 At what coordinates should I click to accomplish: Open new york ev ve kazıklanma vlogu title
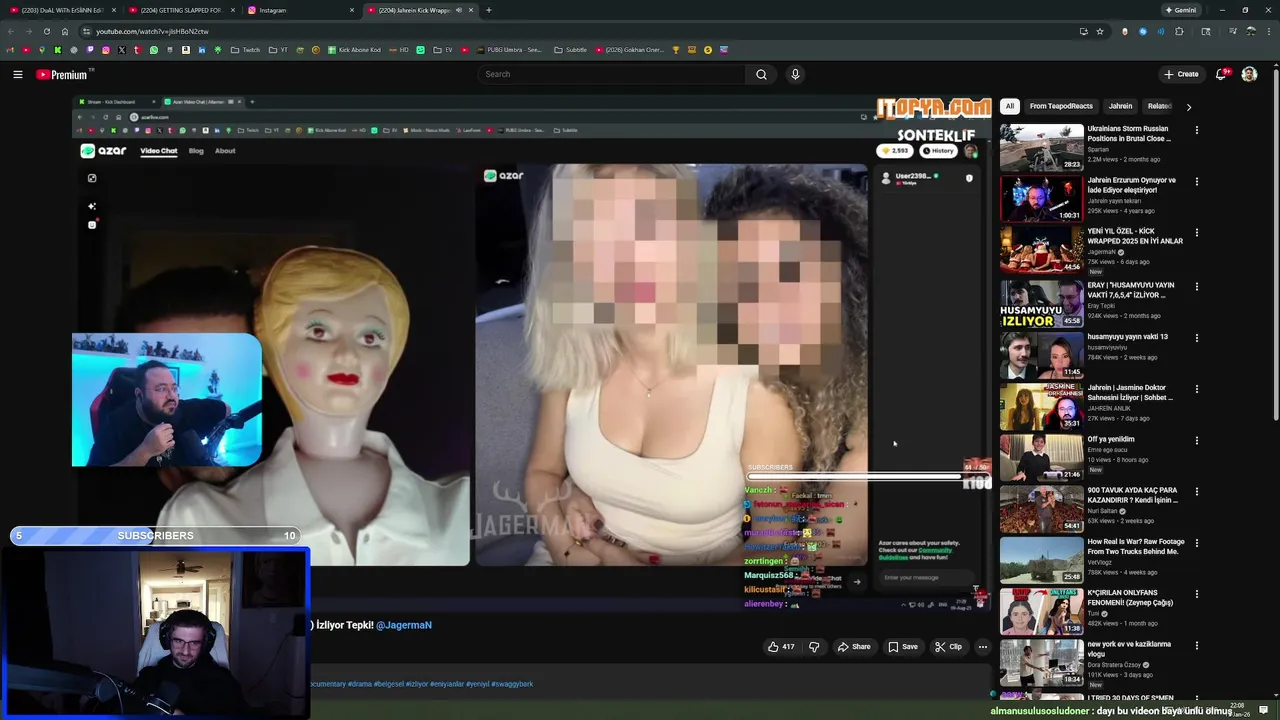click(1128, 649)
